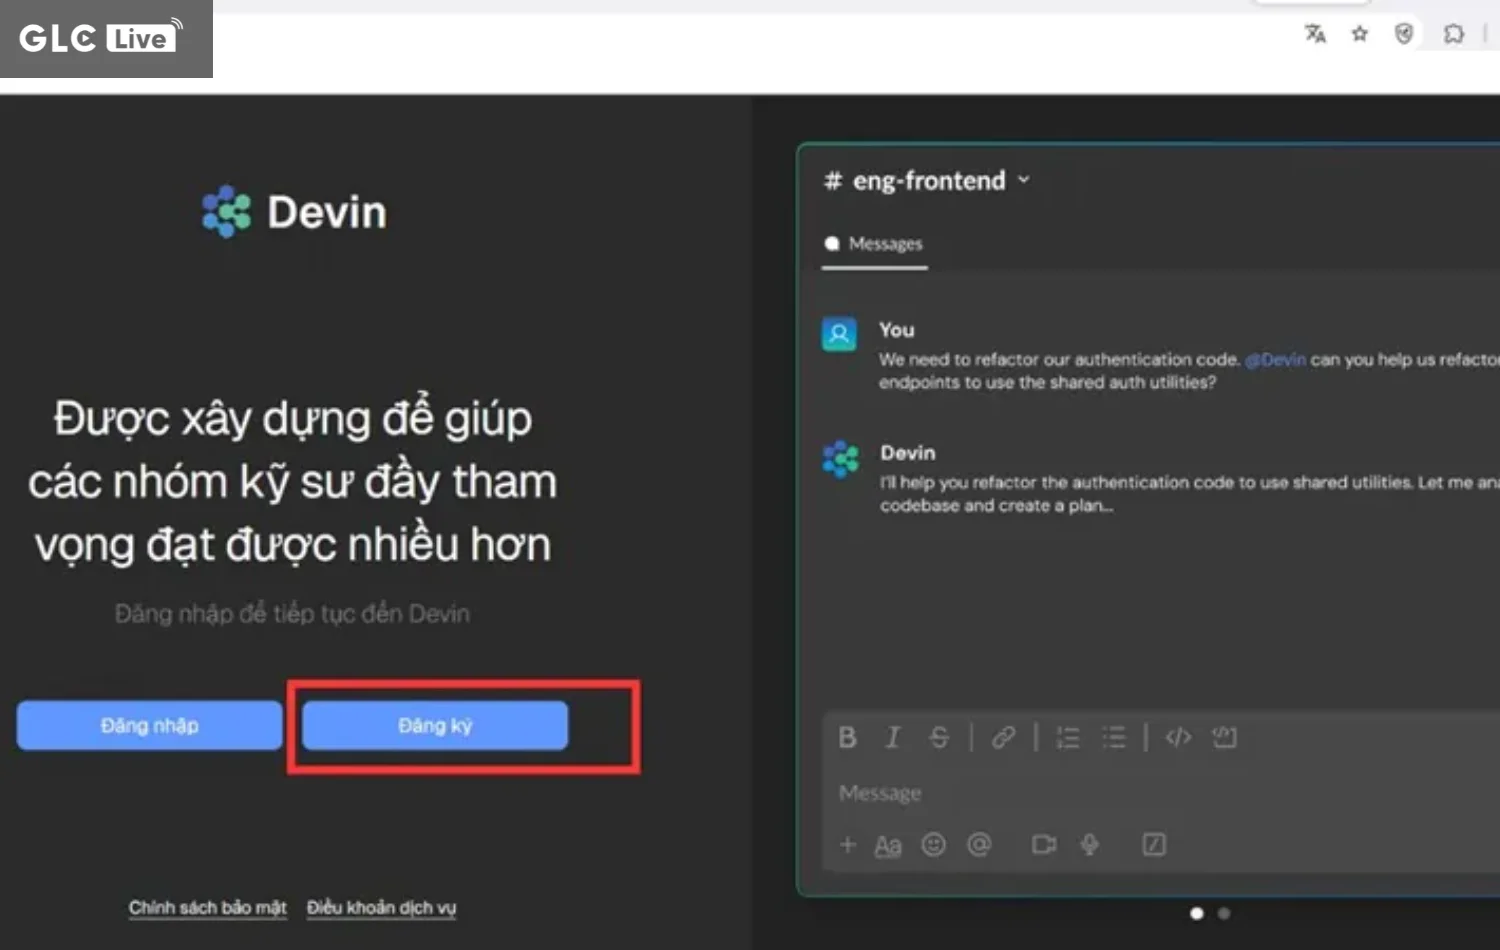The height and width of the screenshot is (950, 1500).
Task: Click the video clip camera icon
Action: 1044,844
